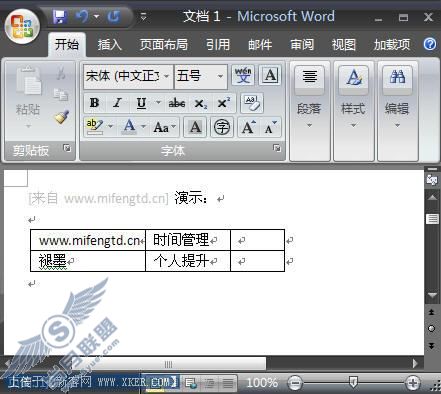Click the horizontal scrollbar right arrow

point(415,363)
